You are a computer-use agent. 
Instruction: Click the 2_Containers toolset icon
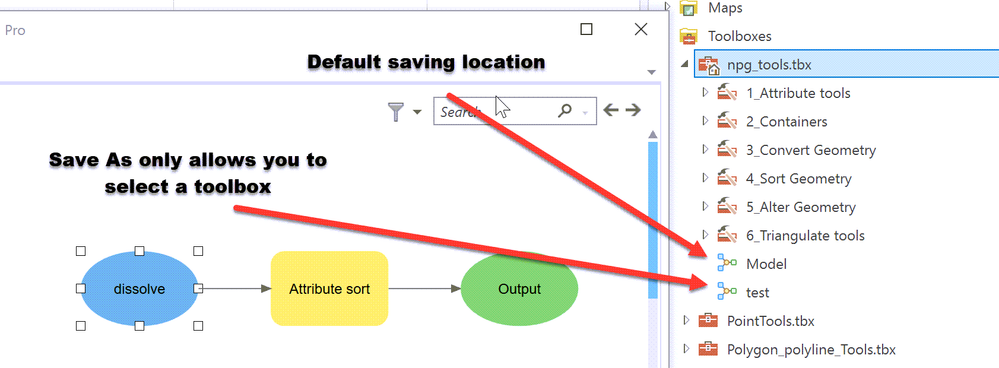pyautogui.click(x=727, y=121)
